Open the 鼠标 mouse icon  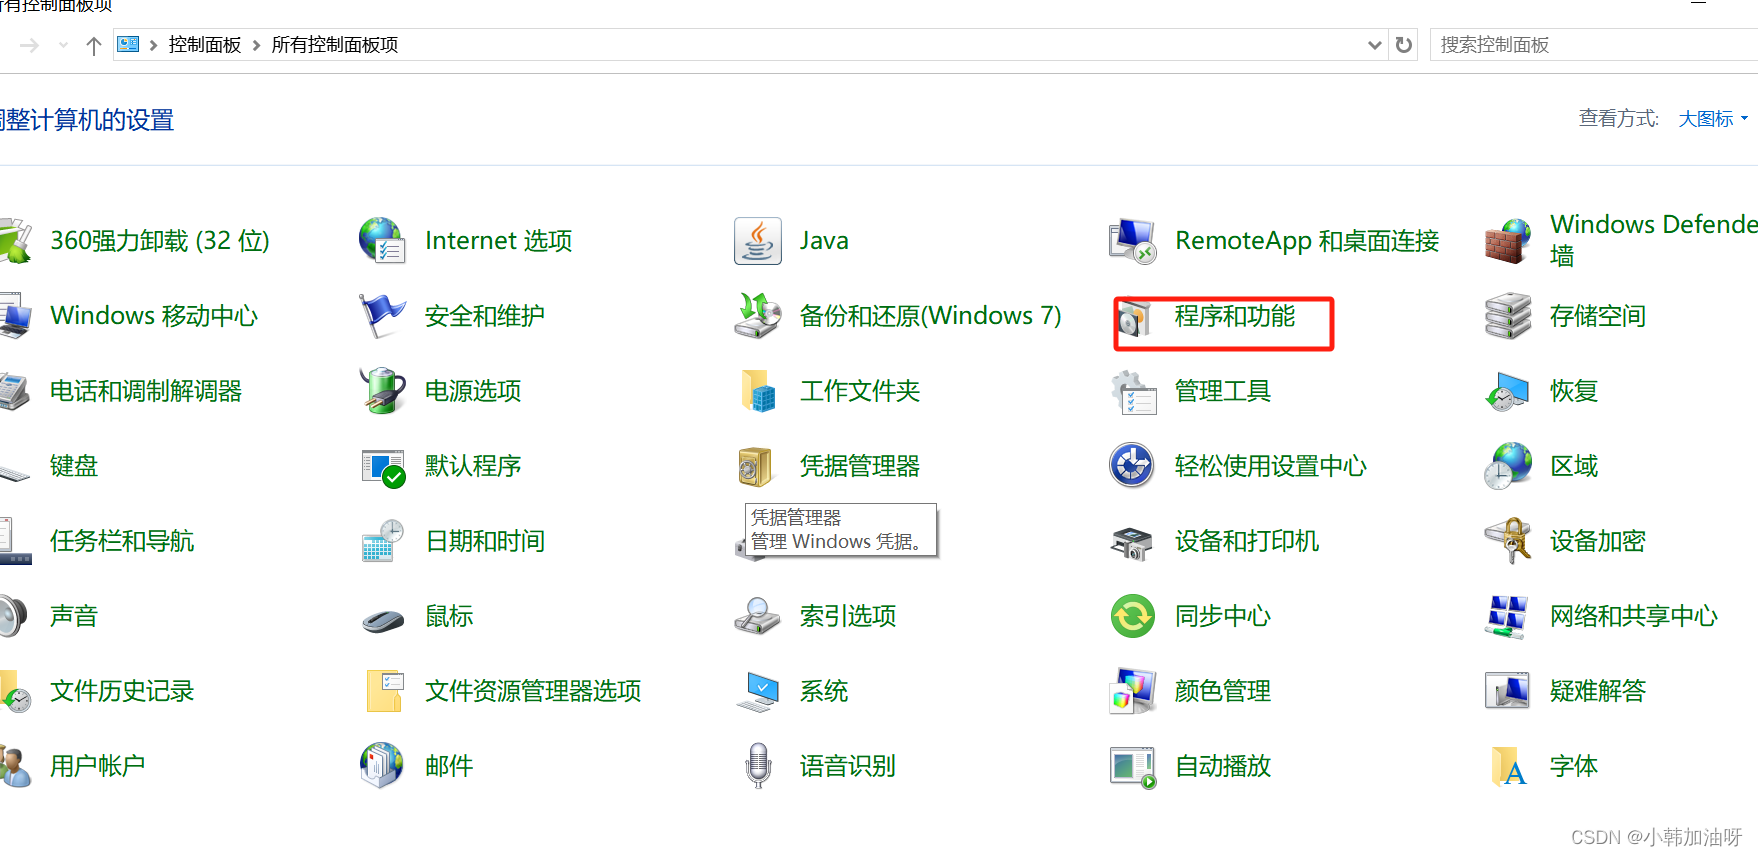(x=382, y=619)
